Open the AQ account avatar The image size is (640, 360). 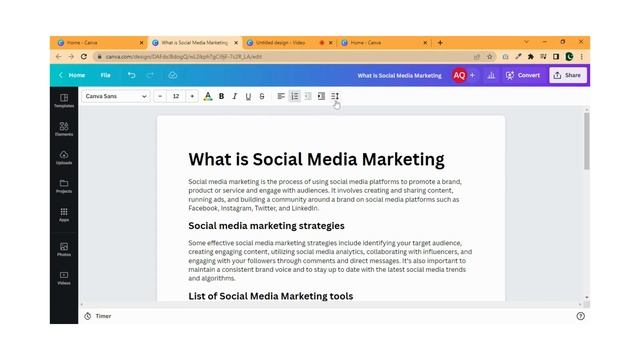pyautogui.click(x=459, y=76)
